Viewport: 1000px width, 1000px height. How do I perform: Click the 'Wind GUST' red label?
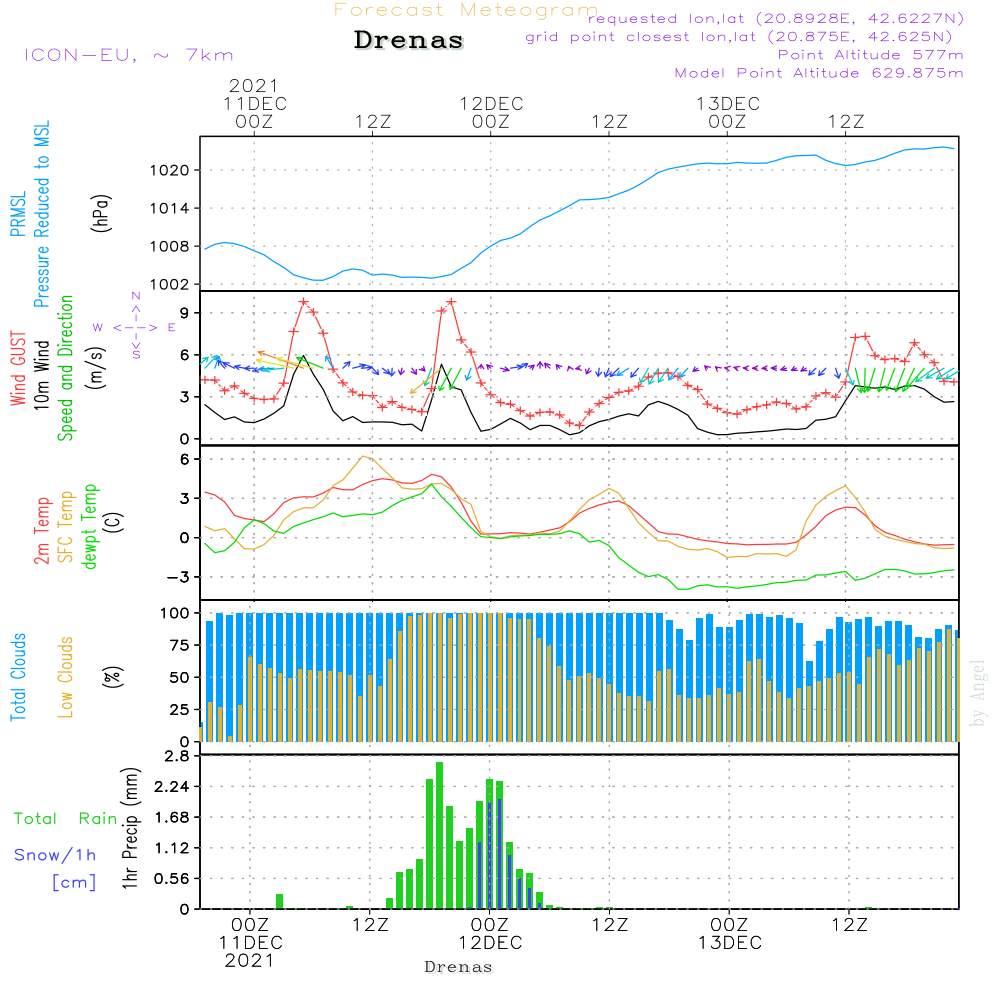click(x=18, y=368)
